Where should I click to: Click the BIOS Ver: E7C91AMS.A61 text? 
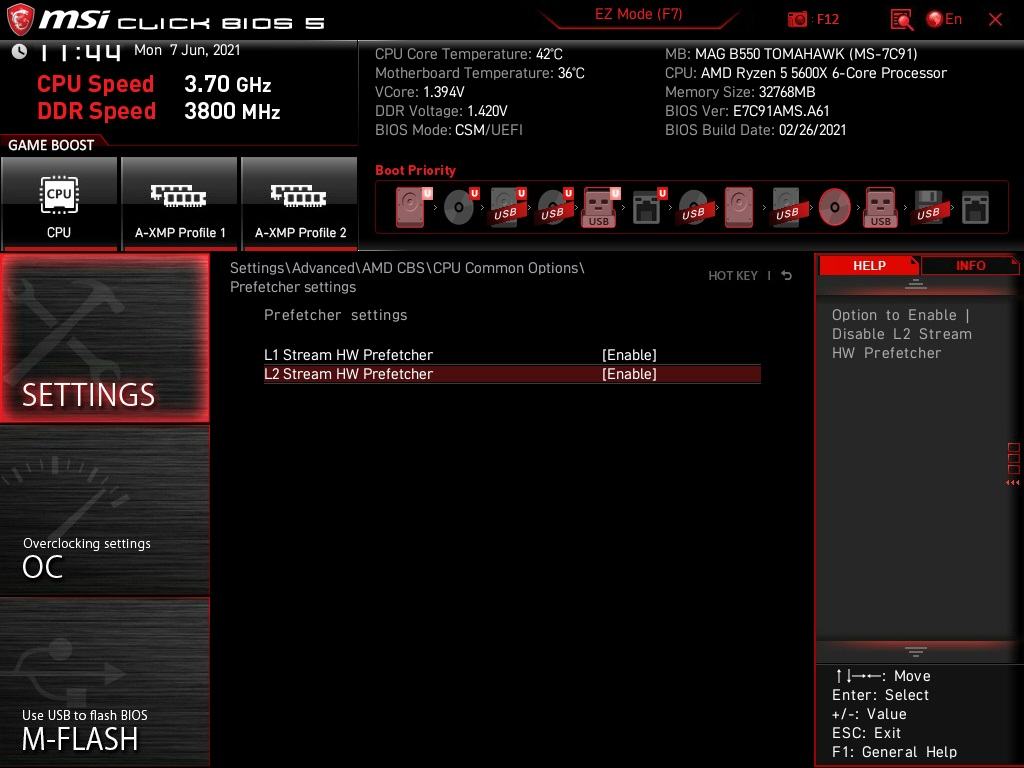(x=747, y=111)
